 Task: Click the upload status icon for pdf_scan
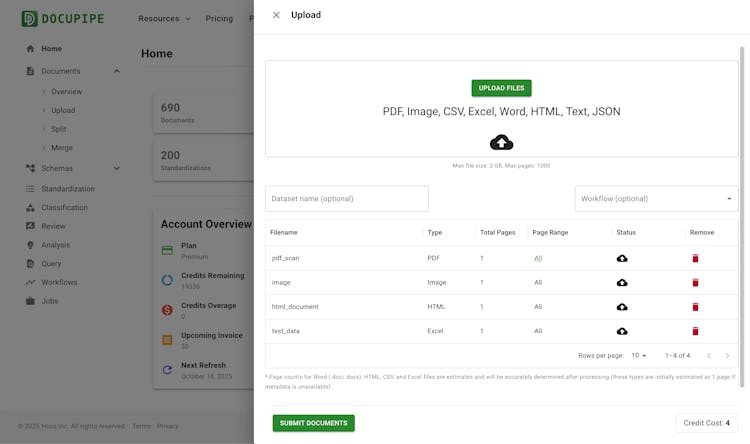click(622, 258)
